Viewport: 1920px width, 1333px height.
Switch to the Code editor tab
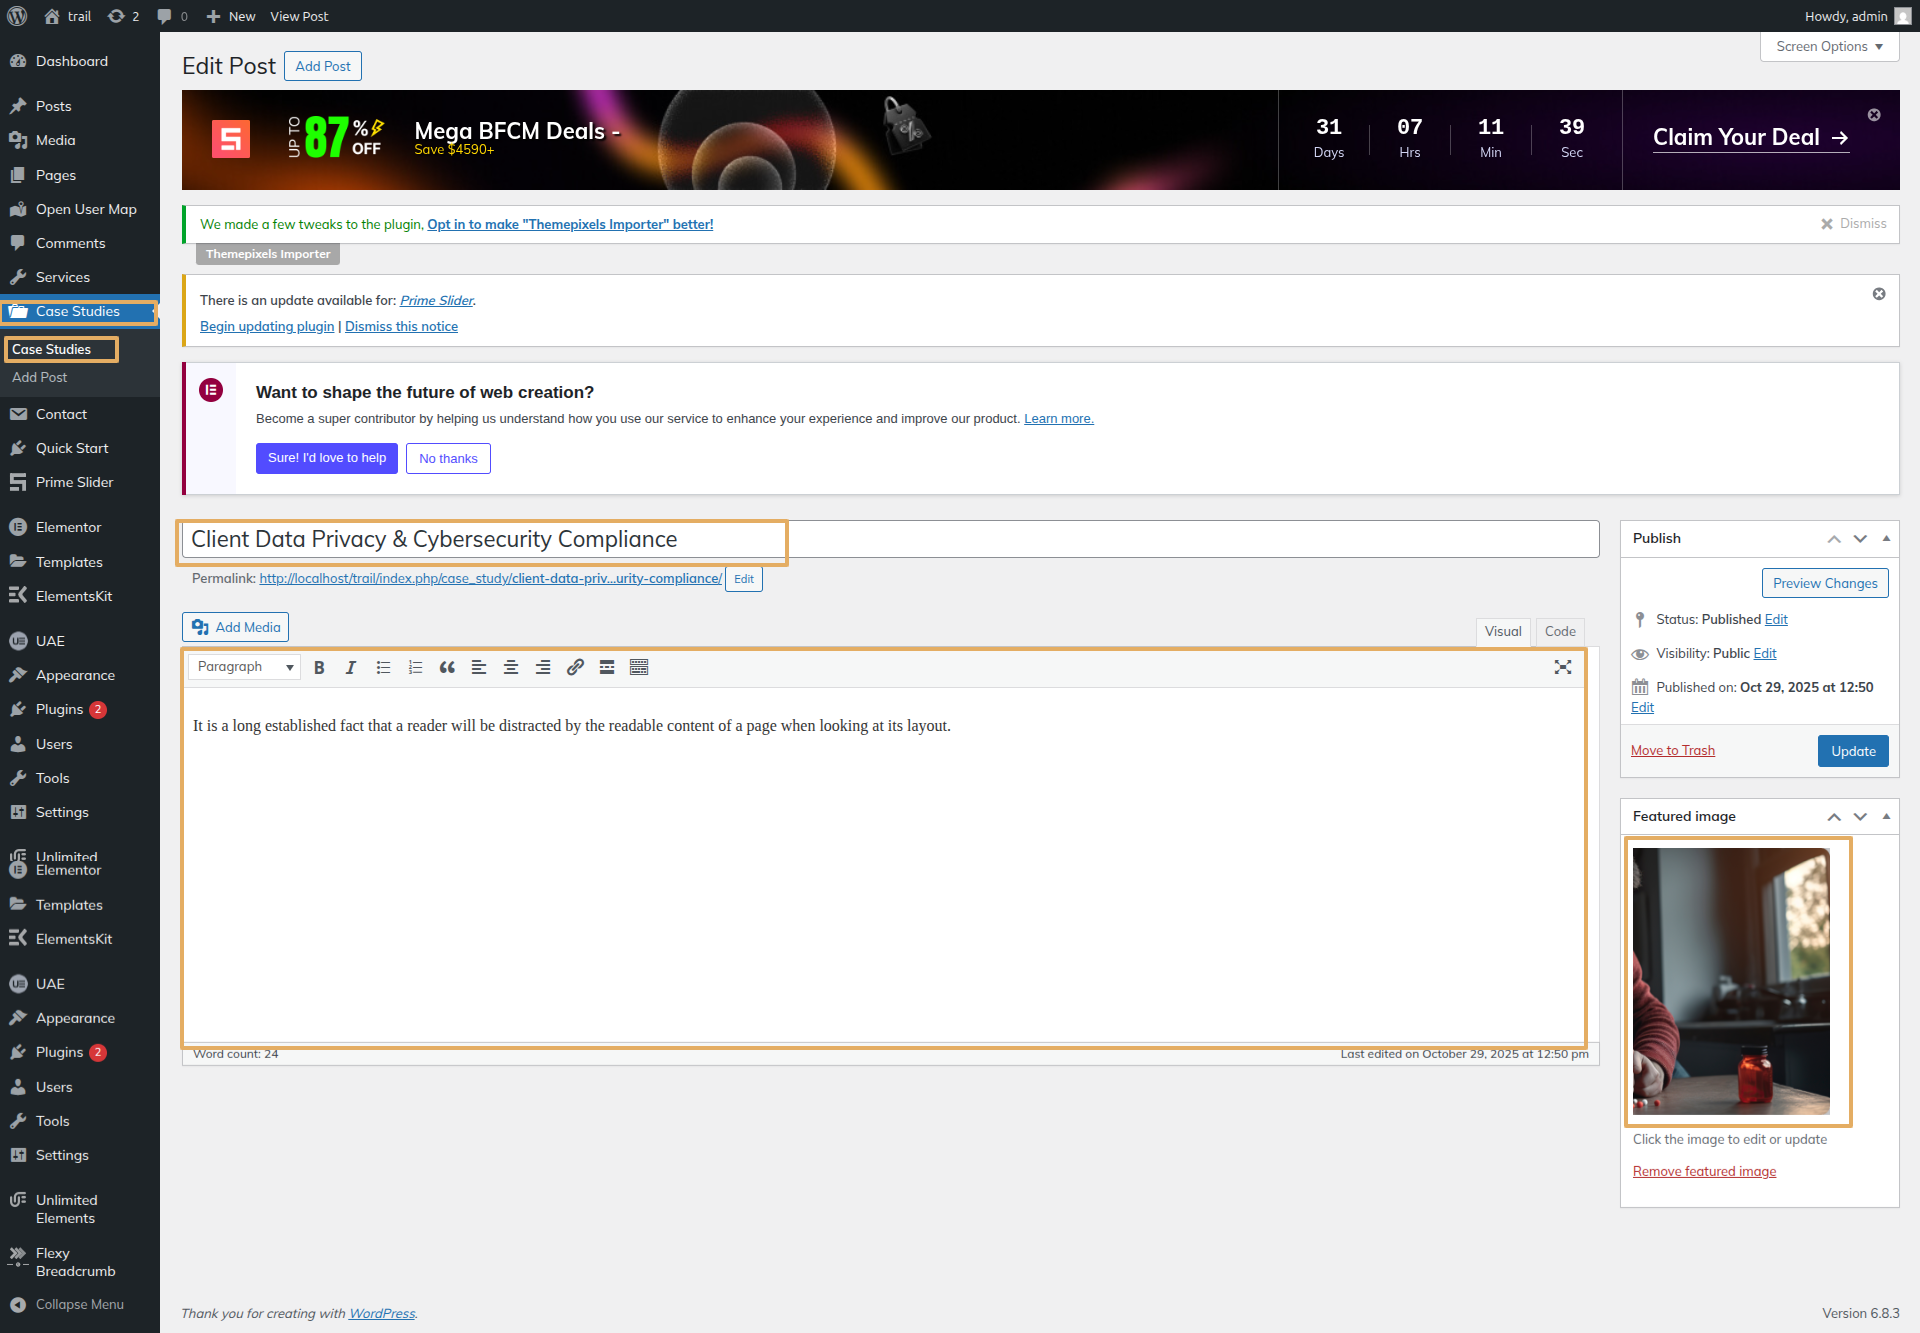point(1559,631)
